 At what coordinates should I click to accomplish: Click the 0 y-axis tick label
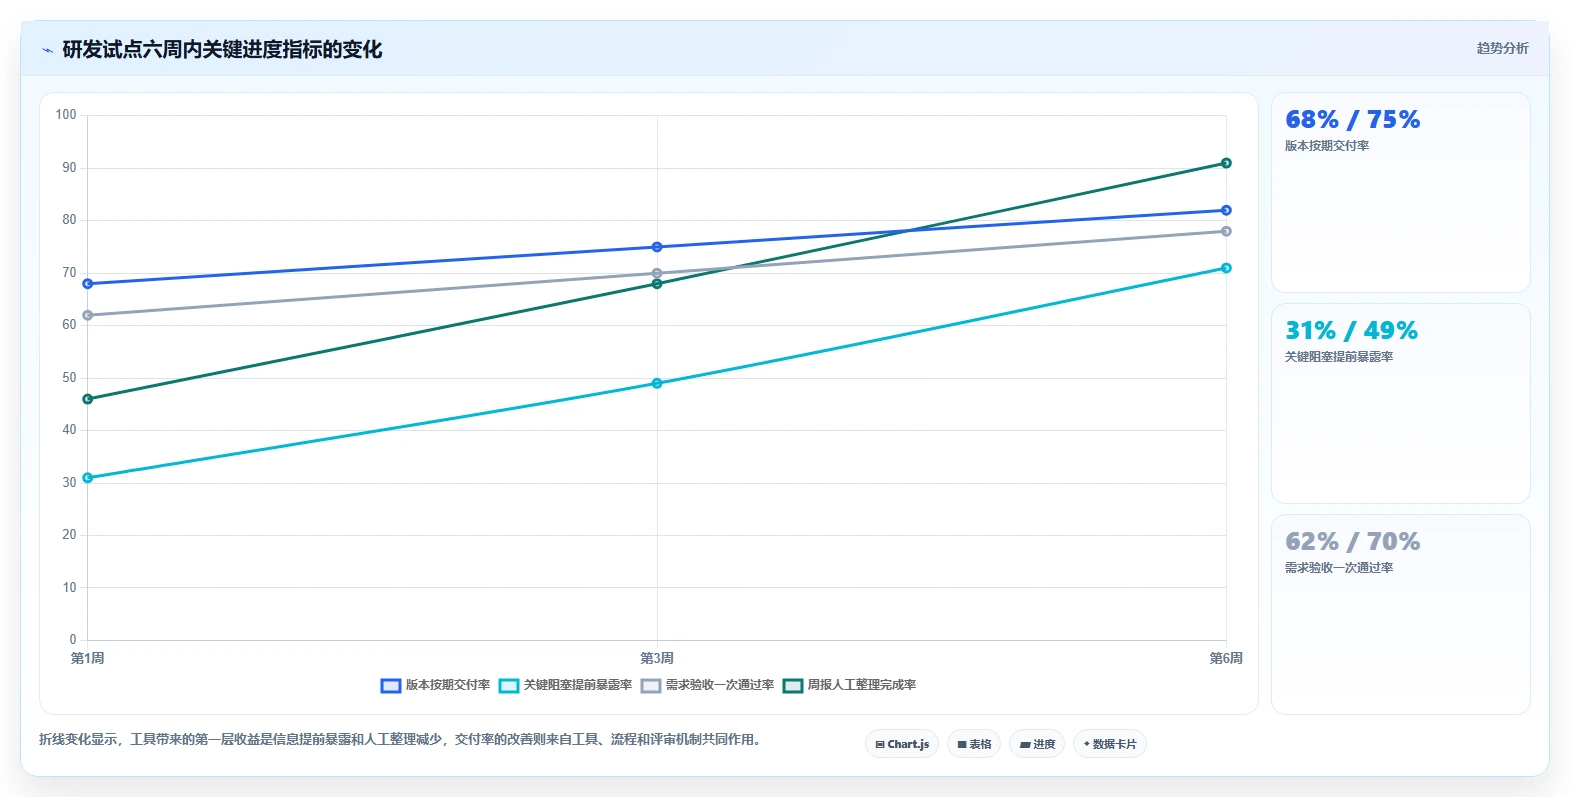73,640
